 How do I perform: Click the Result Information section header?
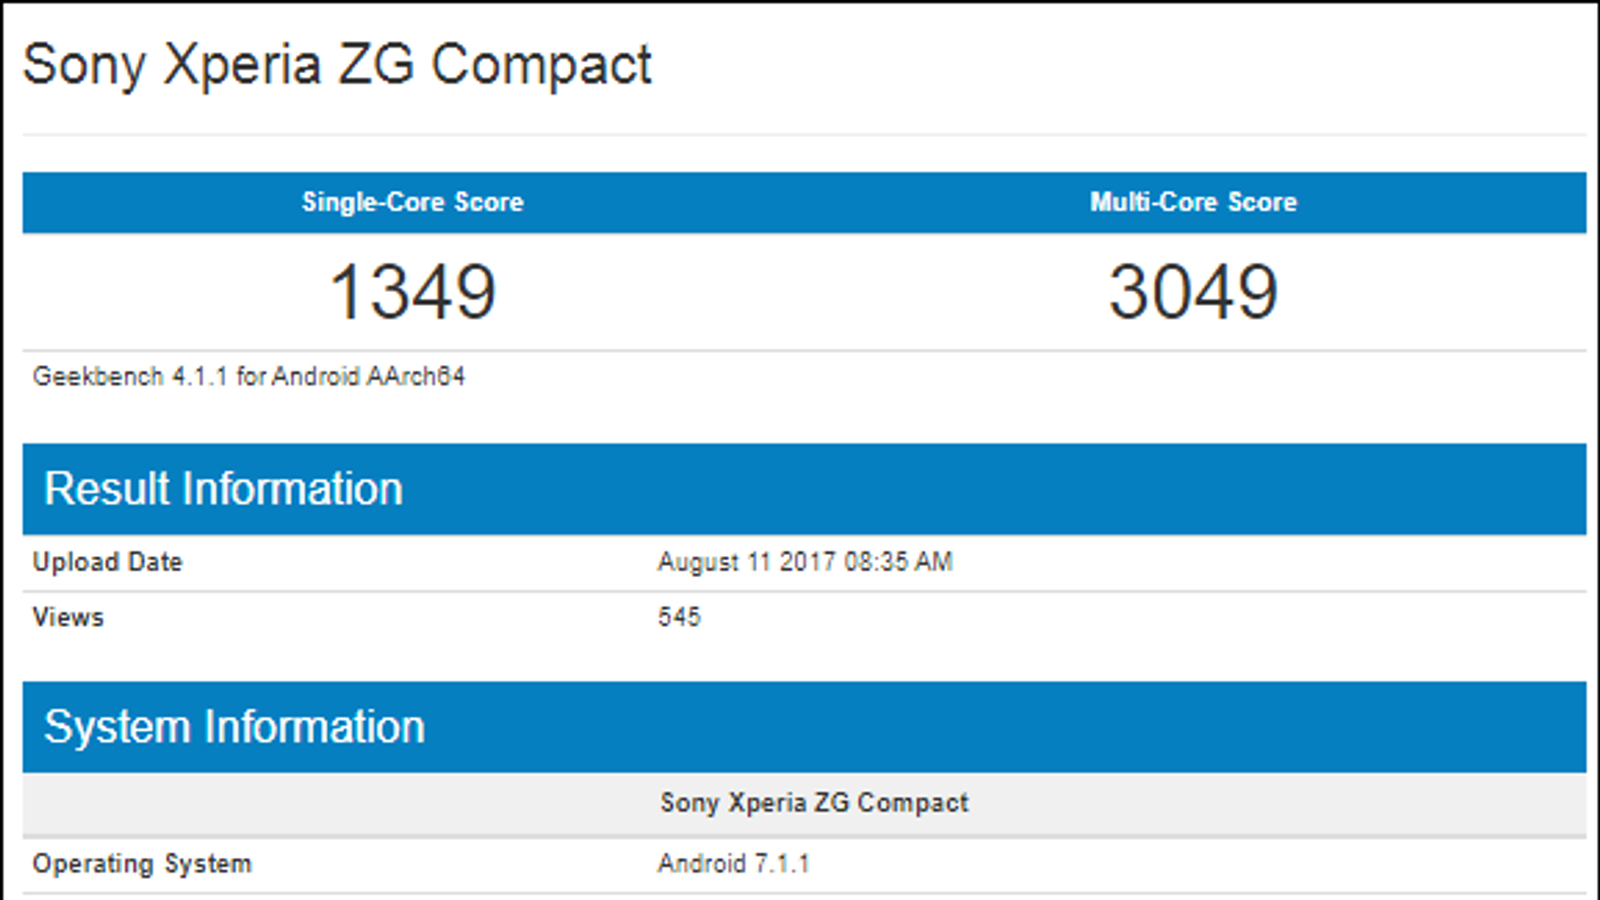223,489
